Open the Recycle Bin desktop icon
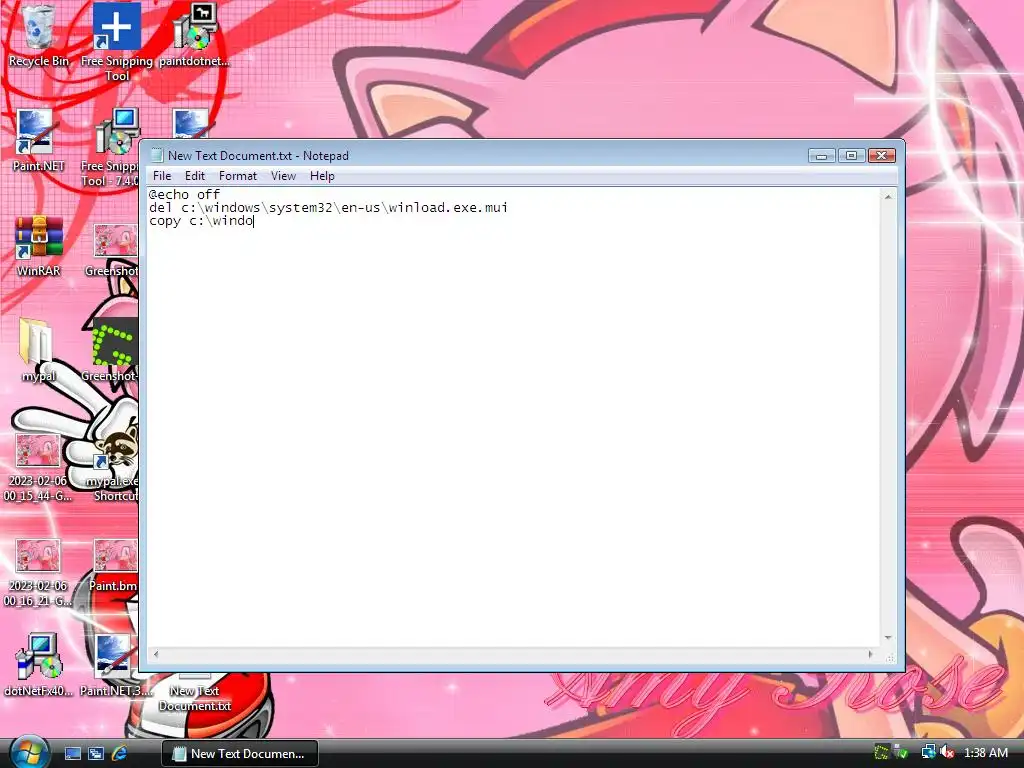This screenshot has width=1024, height=768. [39, 36]
